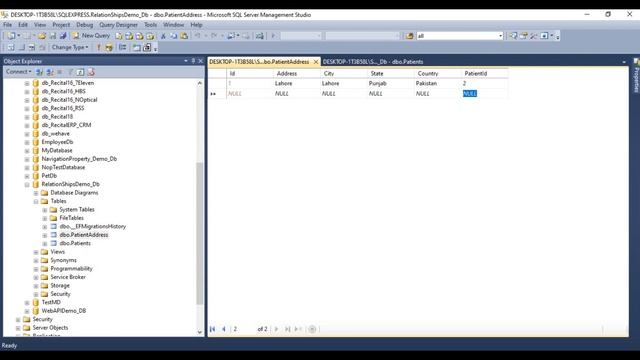Click the Properties wrench icon in top toolbar

point(534,36)
